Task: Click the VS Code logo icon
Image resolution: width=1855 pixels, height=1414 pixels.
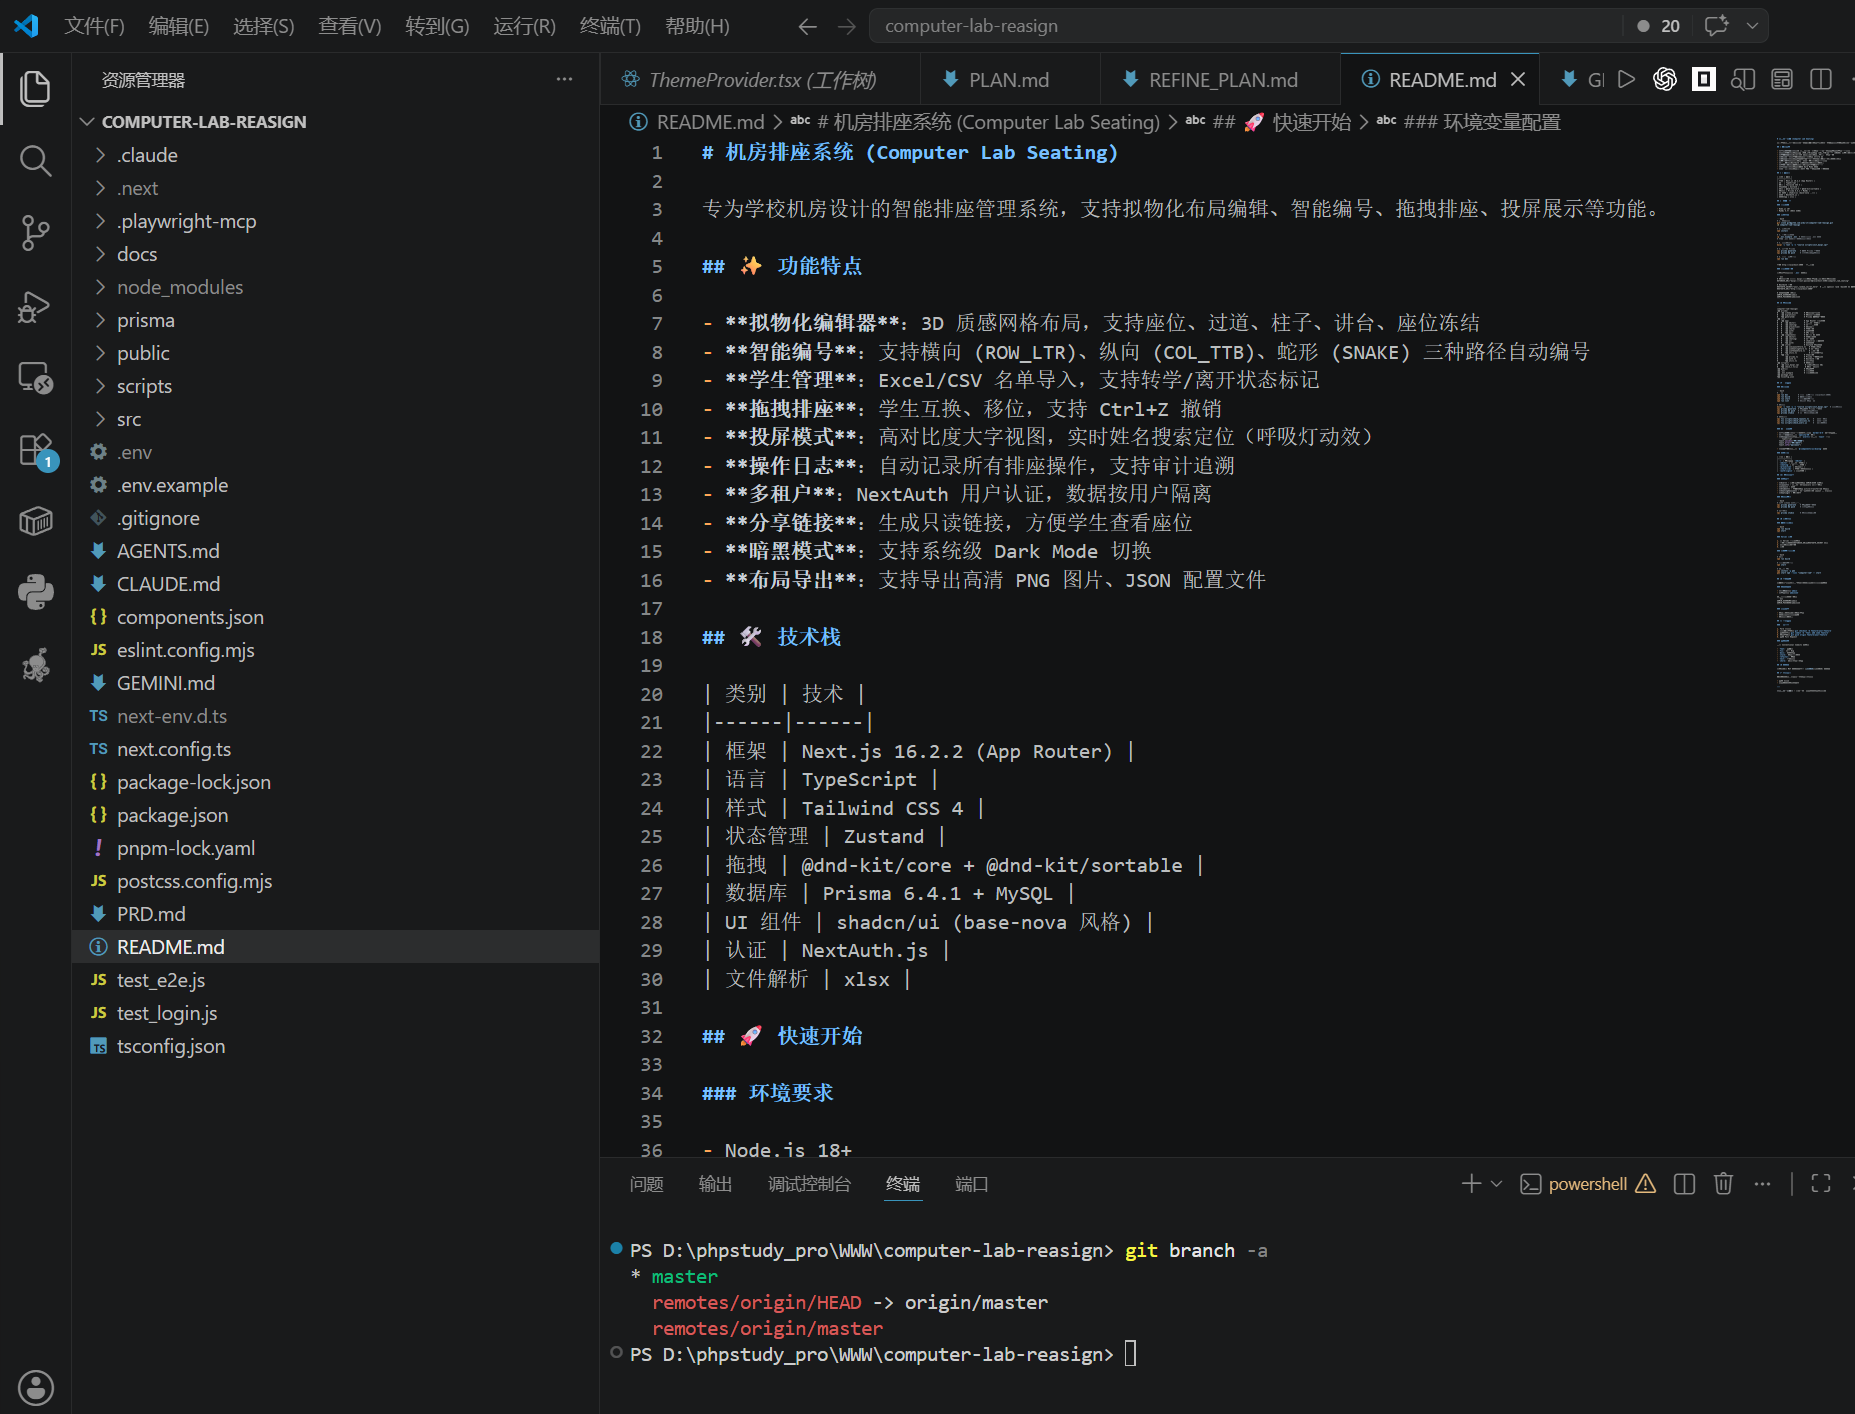Action: point(27,26)
